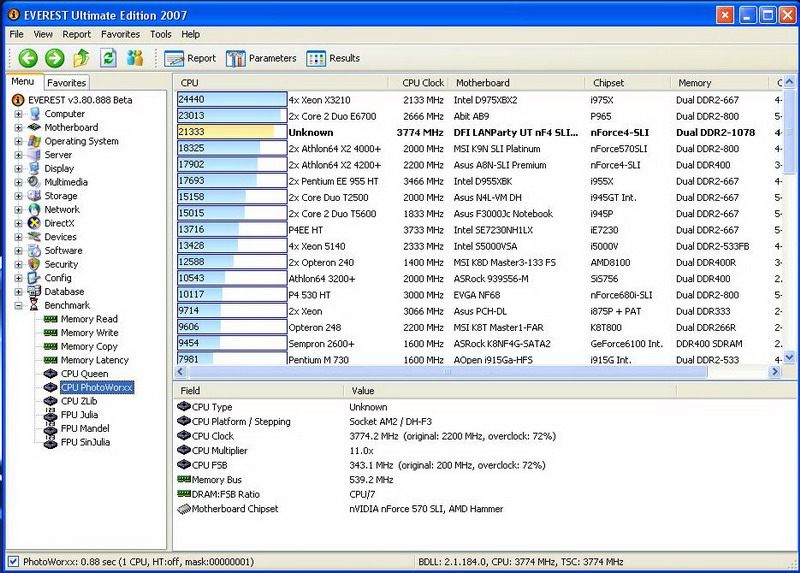
Task: Expand the Storage tree node
Action: click(18, 196)
